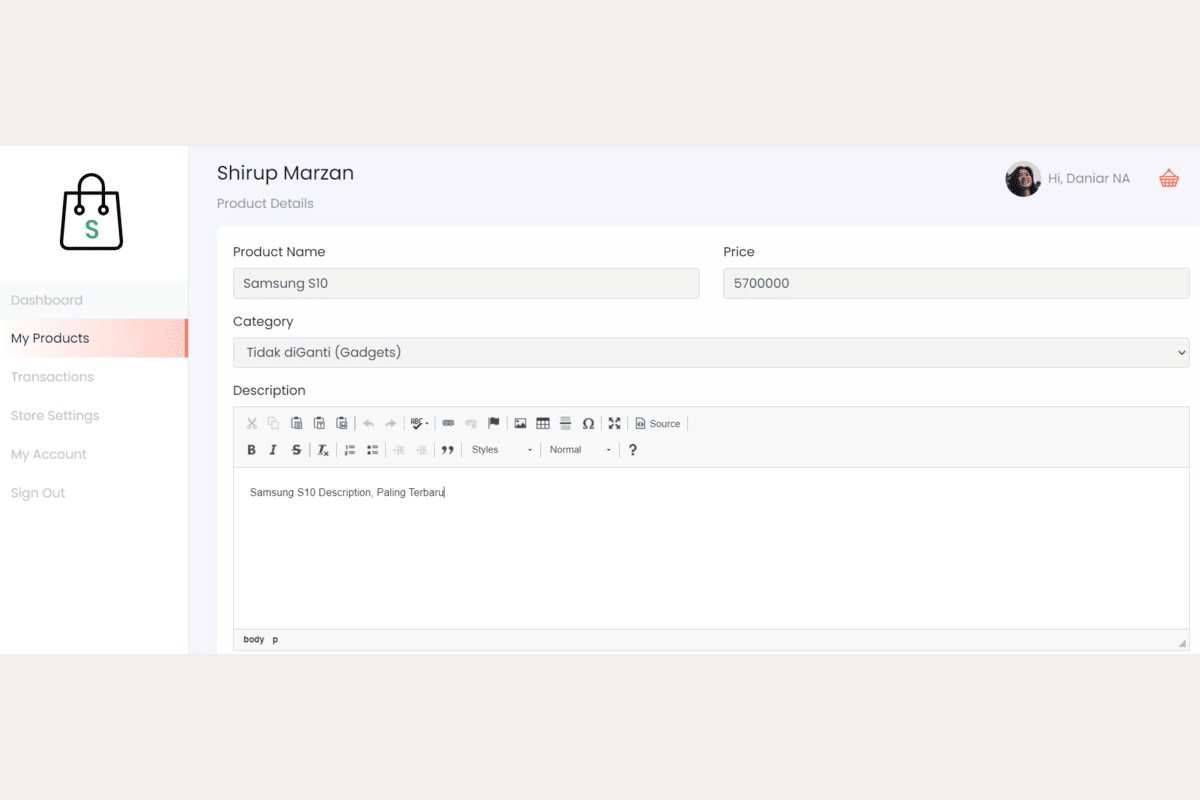The height and width of the screenshot is (800, 1200).
Task: Go to Transactions in the sidebar
Action: 52,377
